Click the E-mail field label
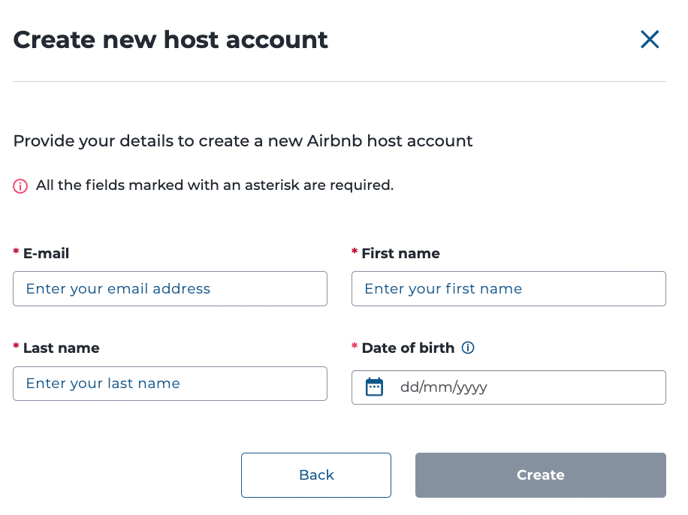This screenshot has height=515, width=688. click(46, 253)
